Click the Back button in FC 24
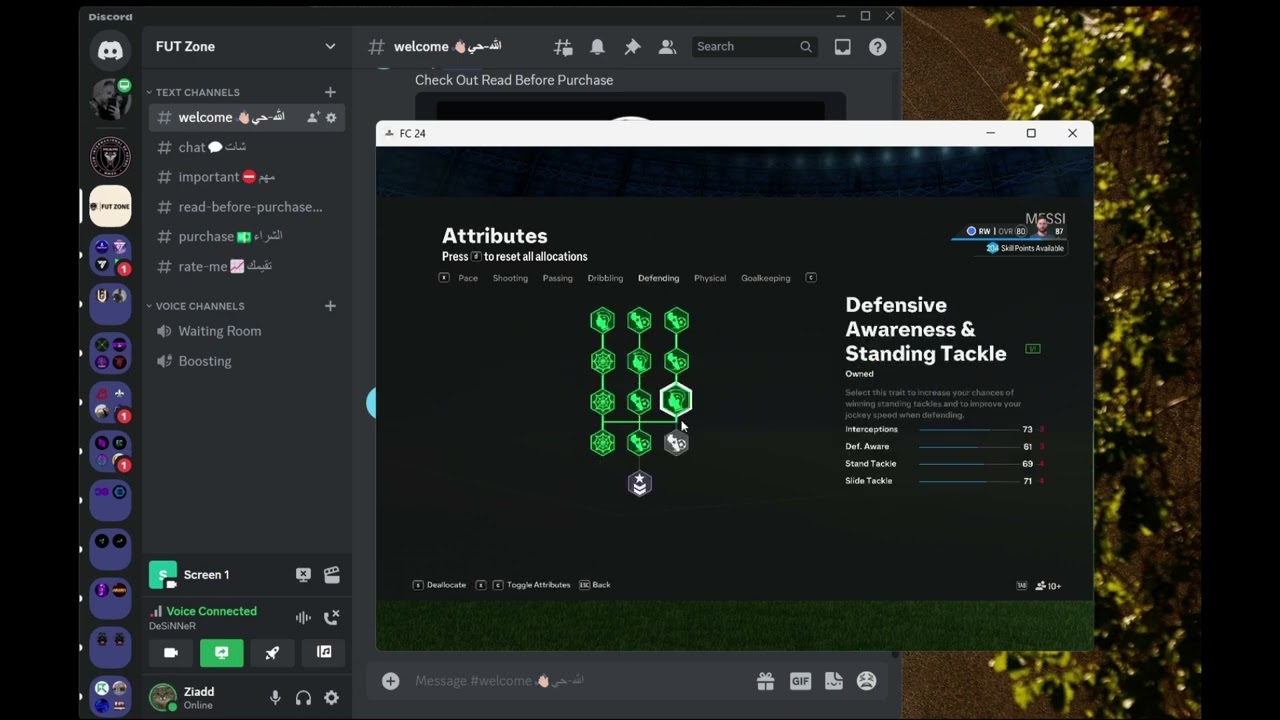This screenshot has height=720, width=1280. (x=595, y=585)
